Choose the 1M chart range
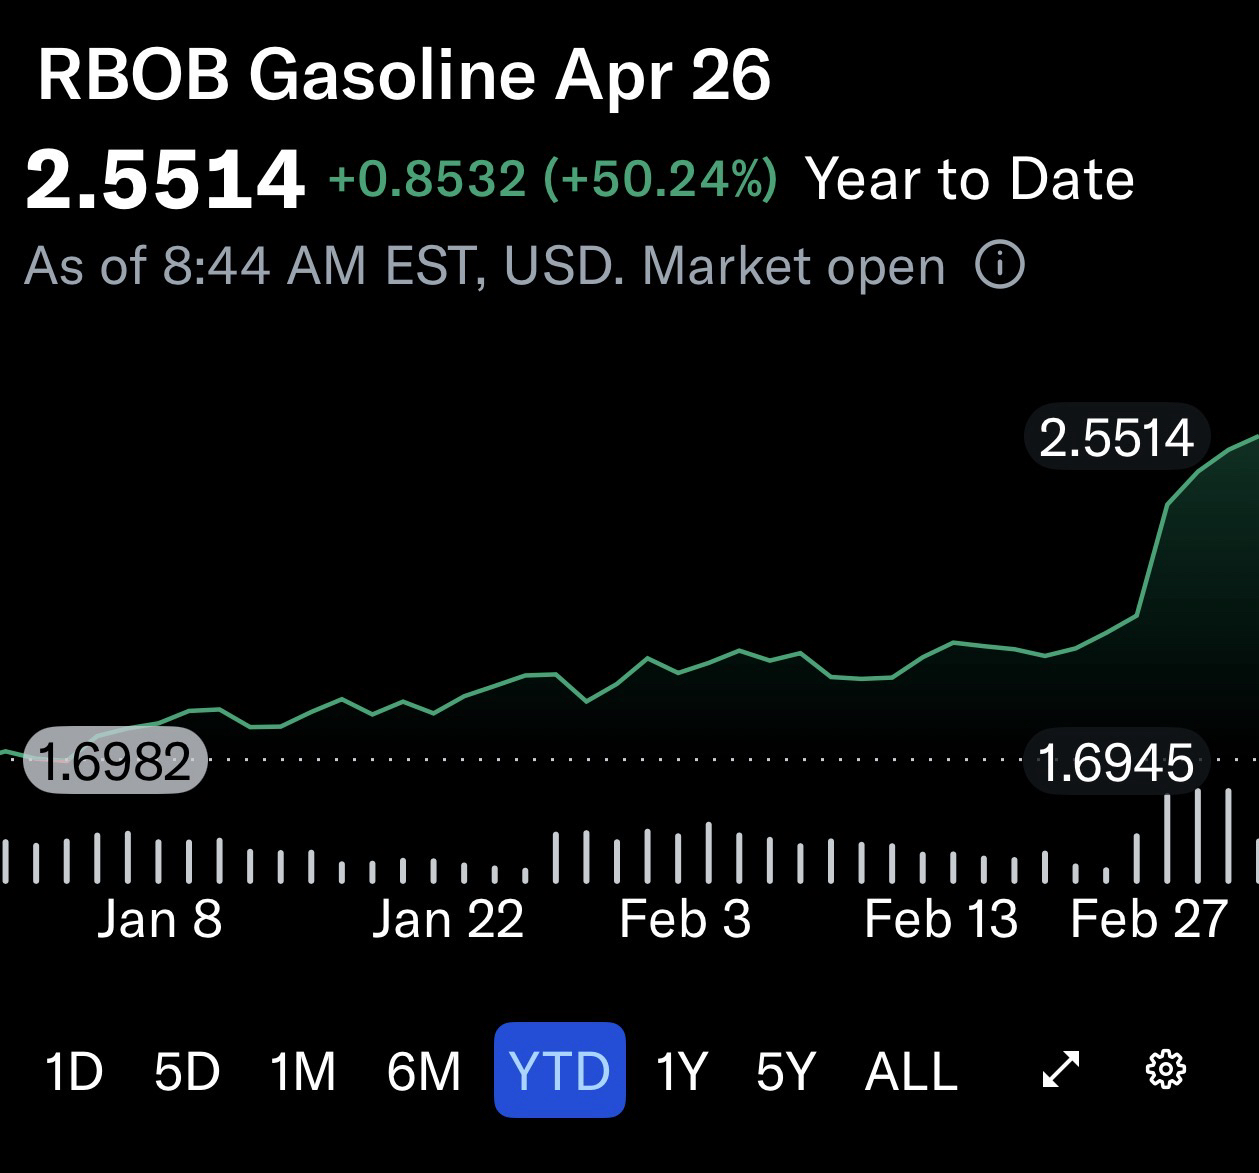1259x1173 pixels. [303, 1071]
